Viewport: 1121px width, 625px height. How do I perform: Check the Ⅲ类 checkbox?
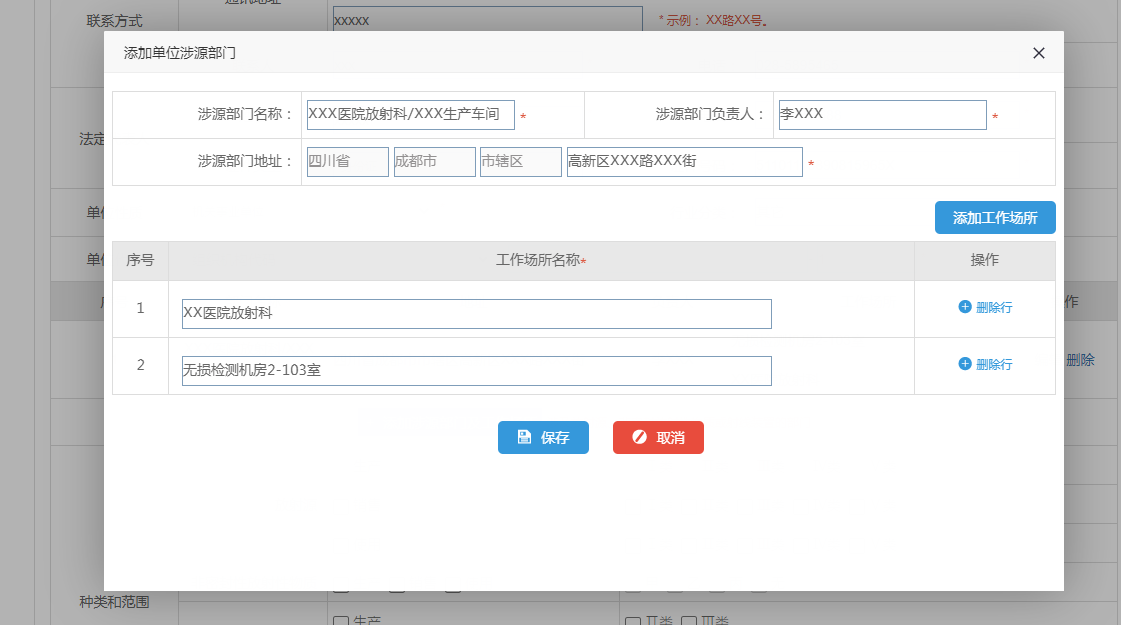[688, 621]
